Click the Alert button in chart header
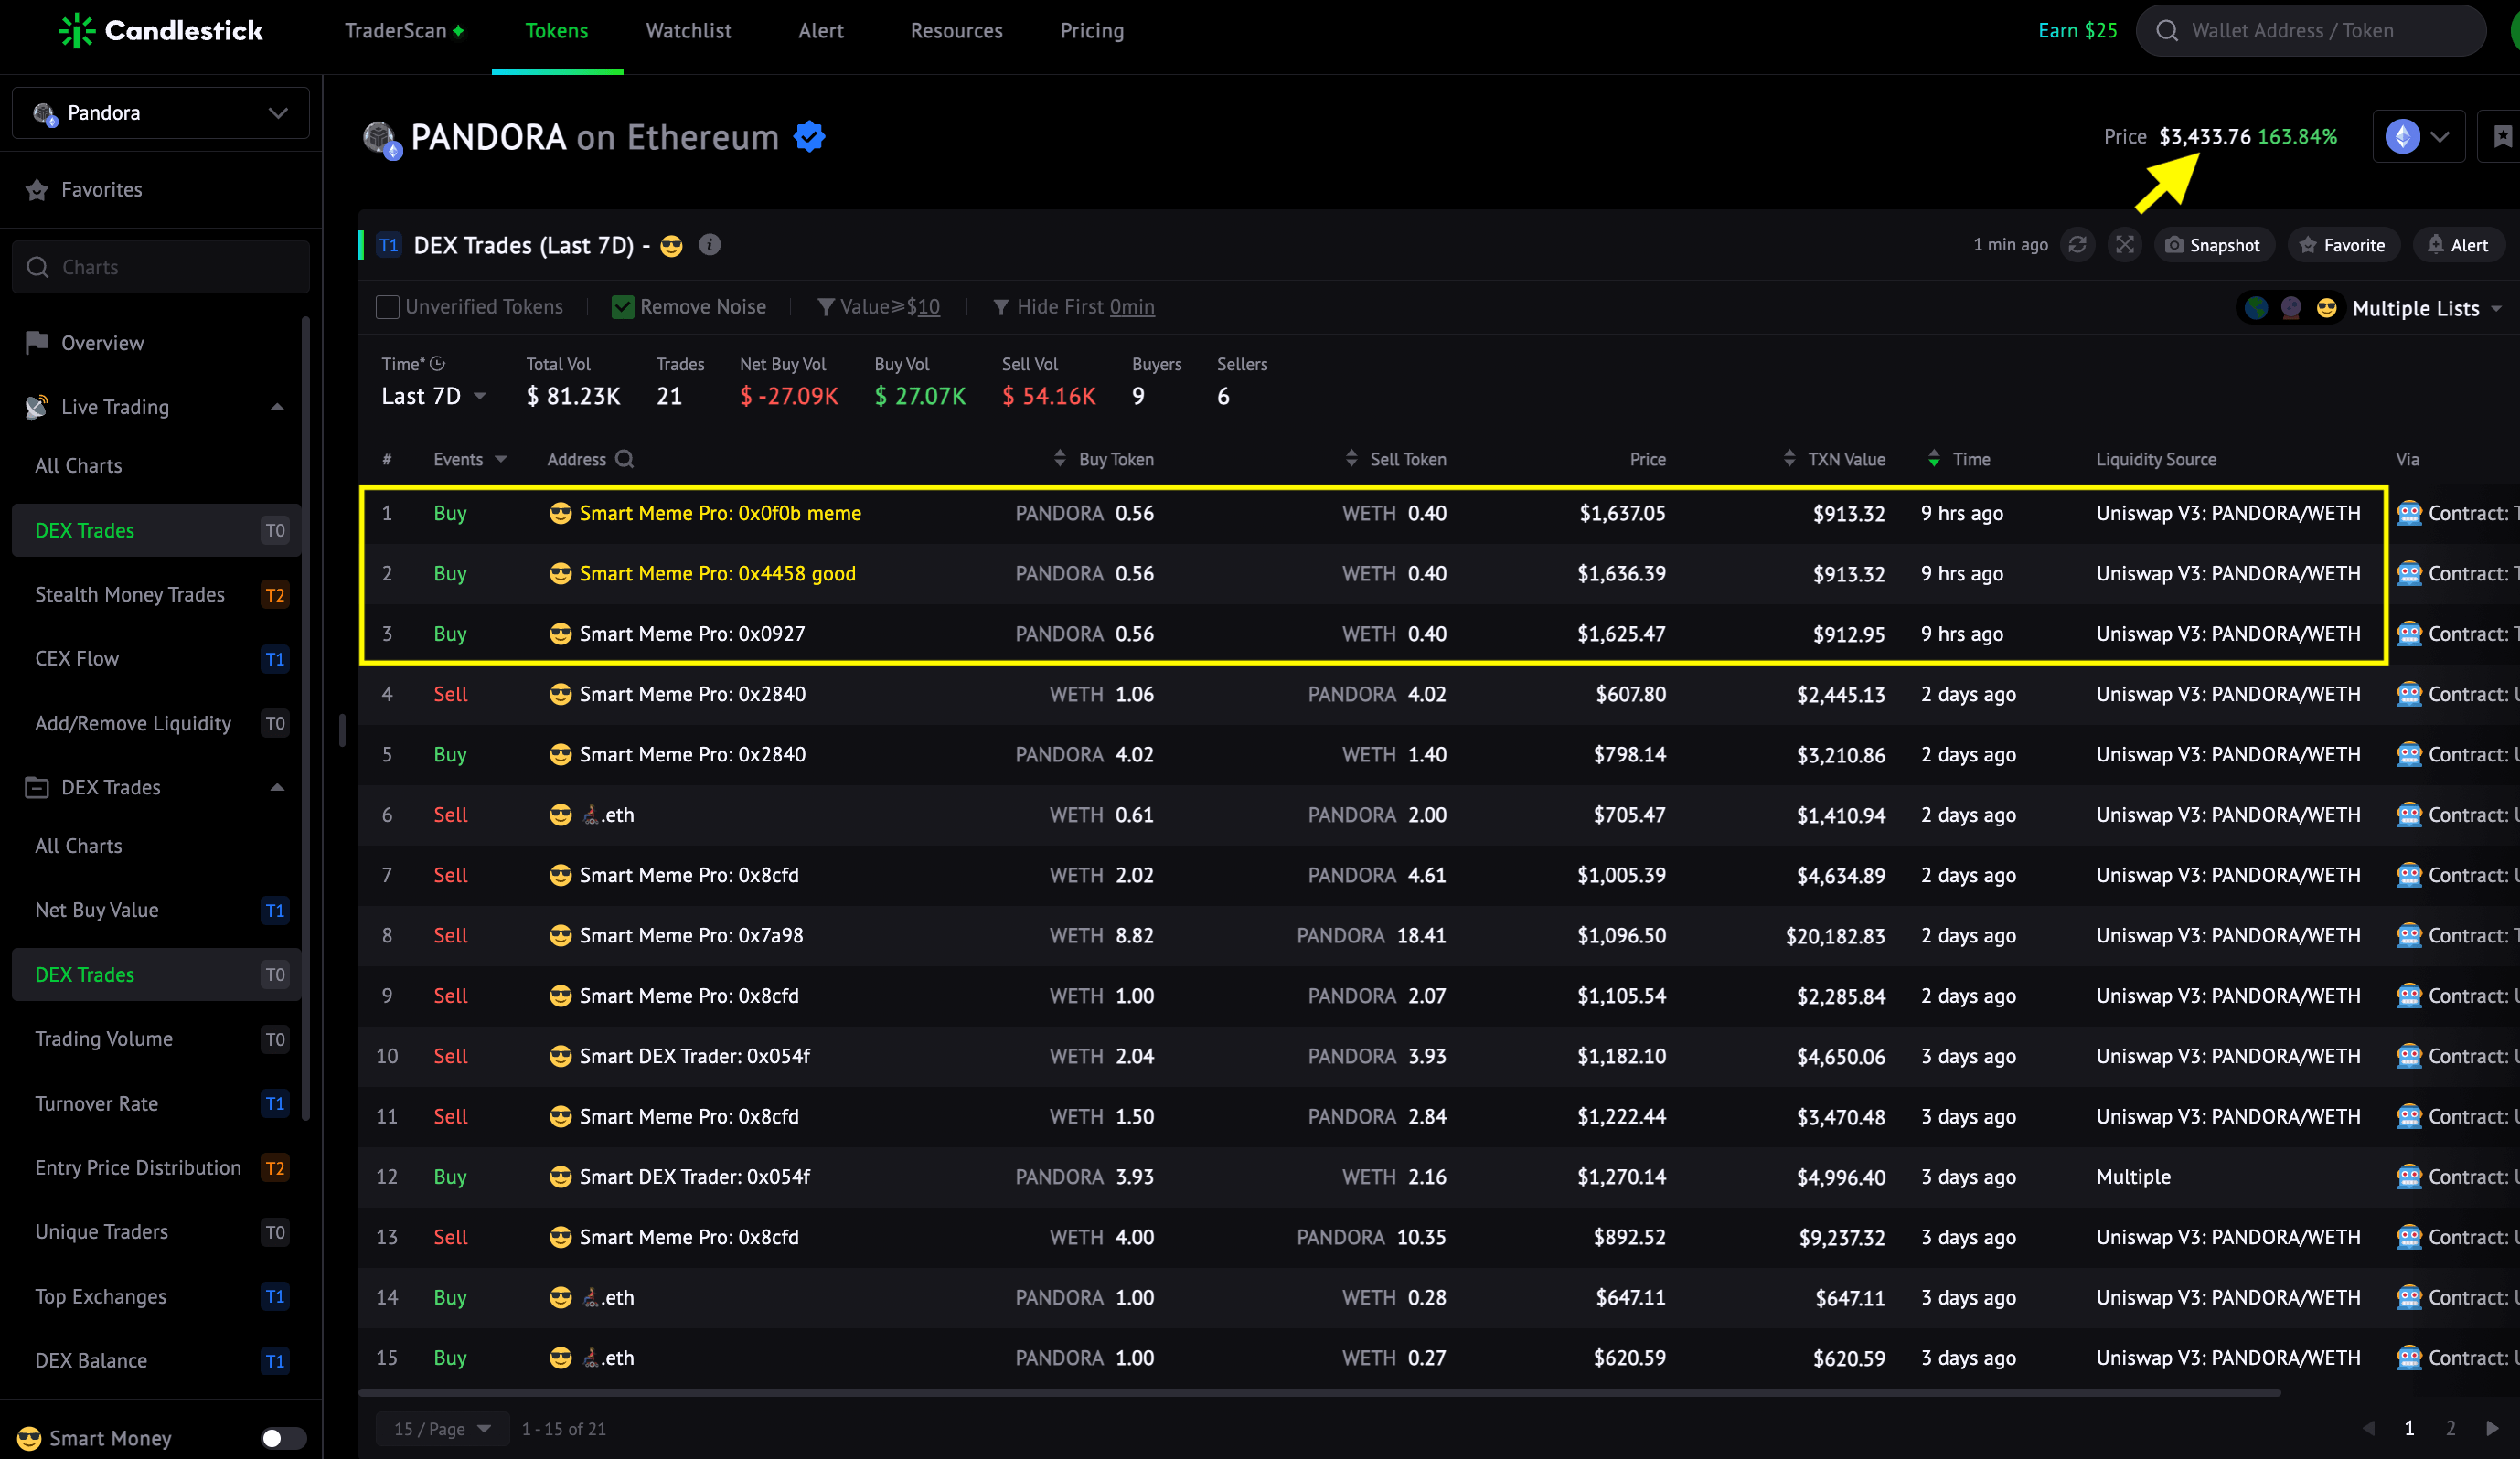The width and height of the screenshot is (2520, 1459). tap(2458, 245)
